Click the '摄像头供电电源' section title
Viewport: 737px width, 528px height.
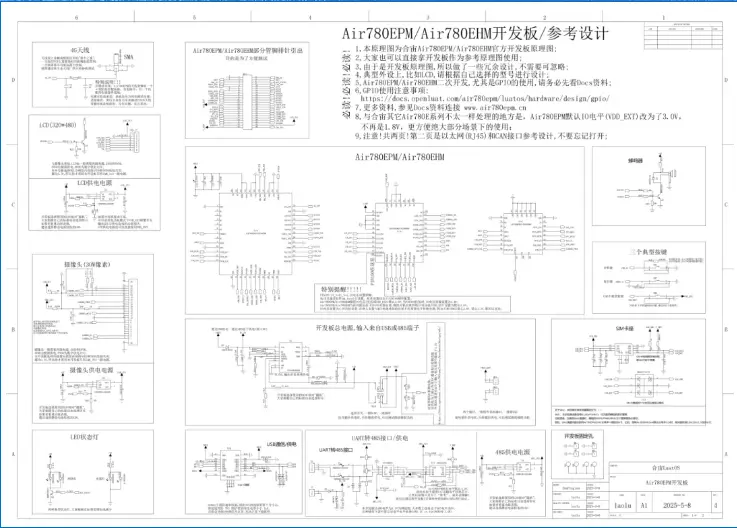(91, 370)
